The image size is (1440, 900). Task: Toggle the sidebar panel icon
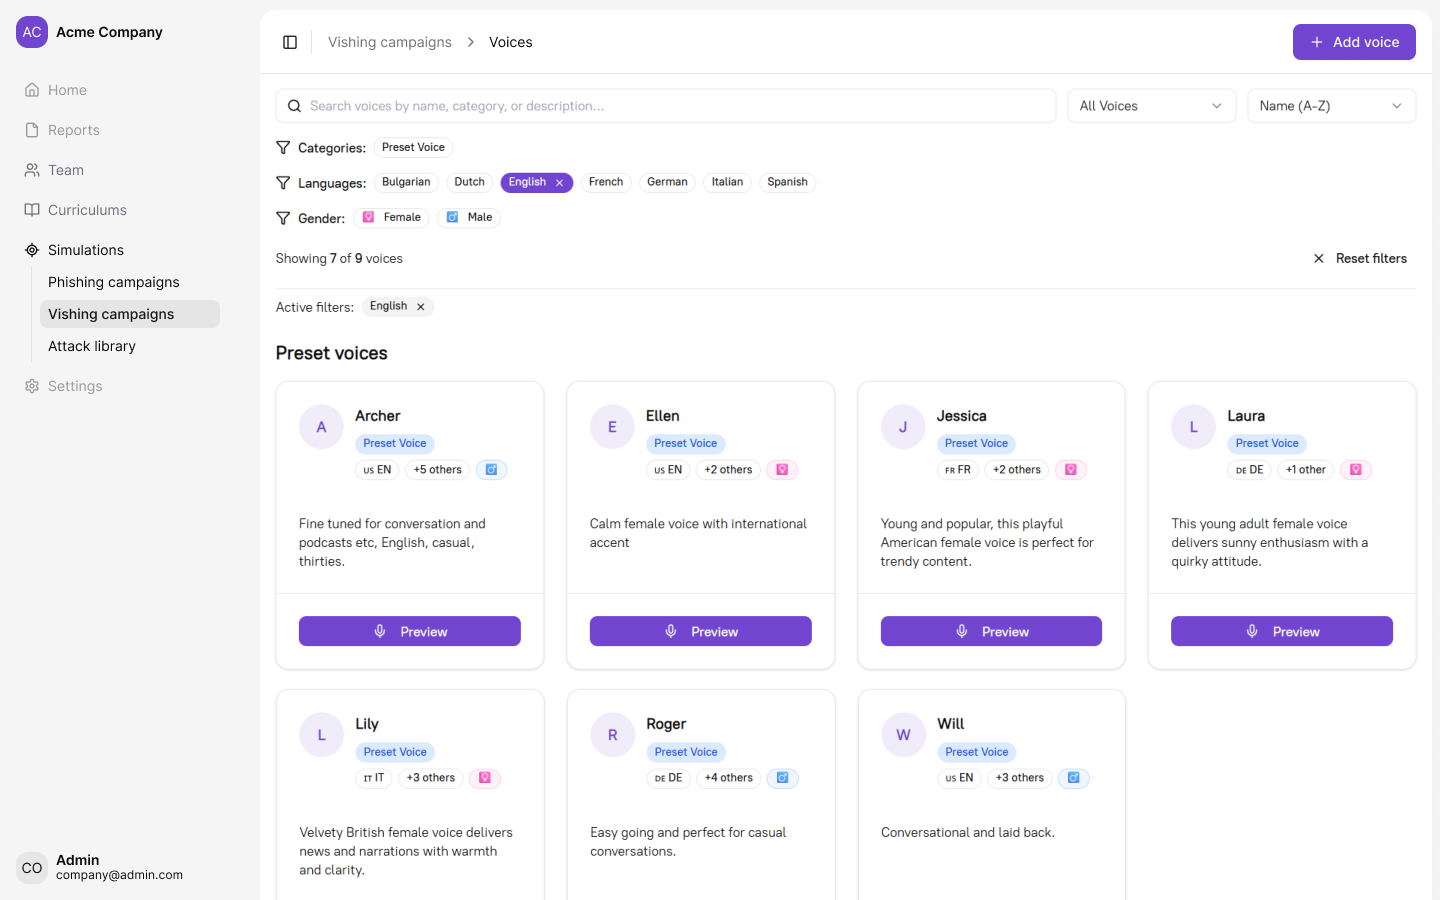click(x=290, y=42)
